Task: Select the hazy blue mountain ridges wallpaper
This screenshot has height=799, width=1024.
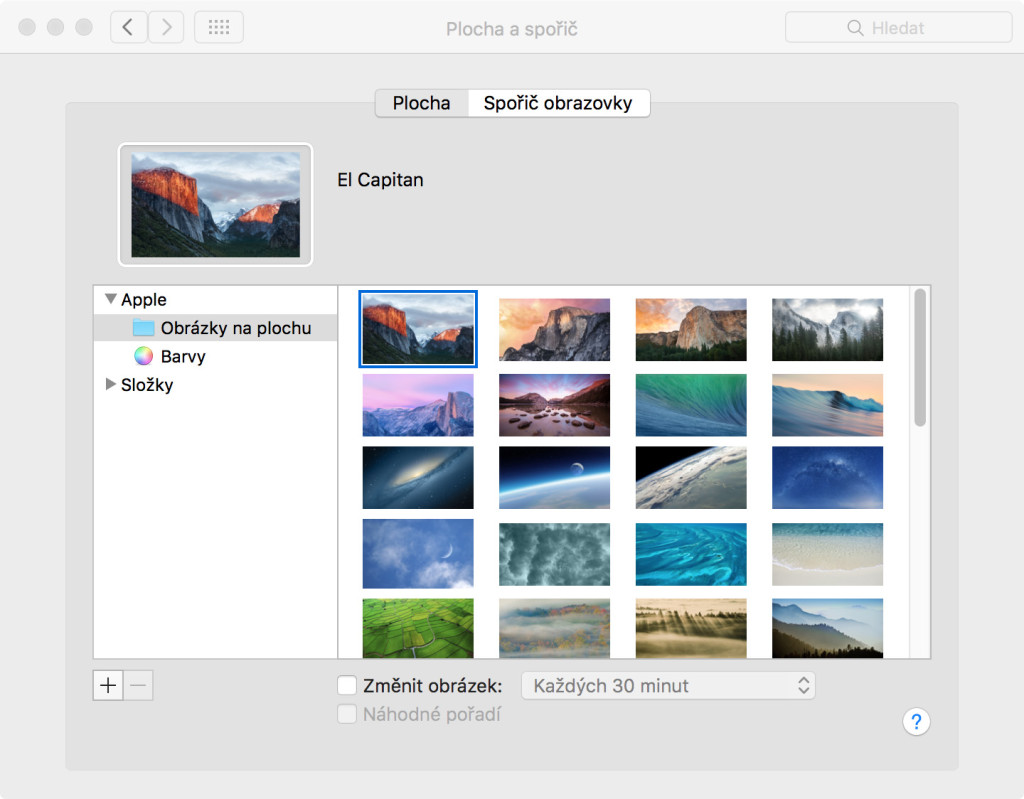Action: coord(827,628)
